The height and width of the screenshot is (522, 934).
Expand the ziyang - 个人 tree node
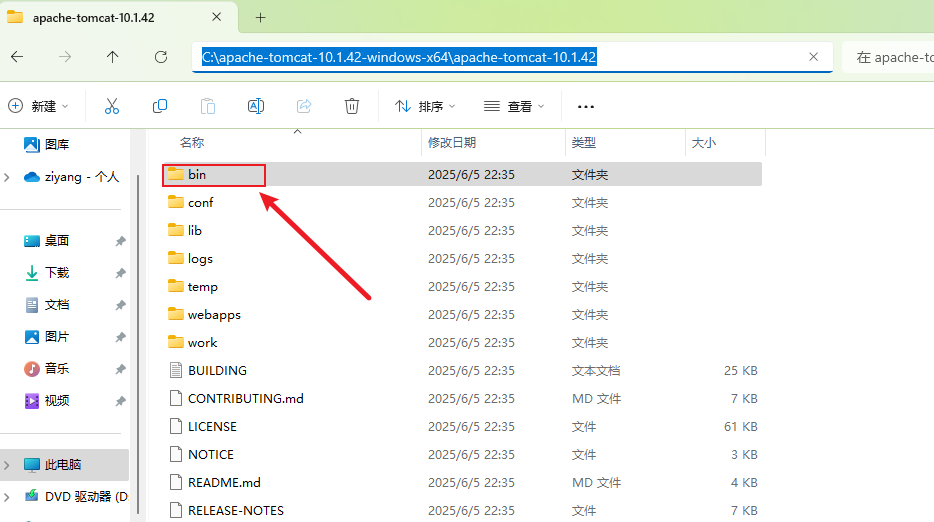[7, 177]
